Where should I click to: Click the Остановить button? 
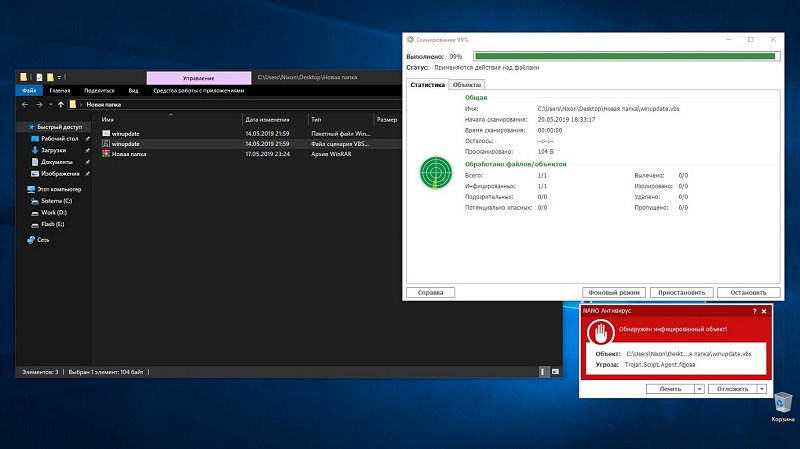point(748,292)
